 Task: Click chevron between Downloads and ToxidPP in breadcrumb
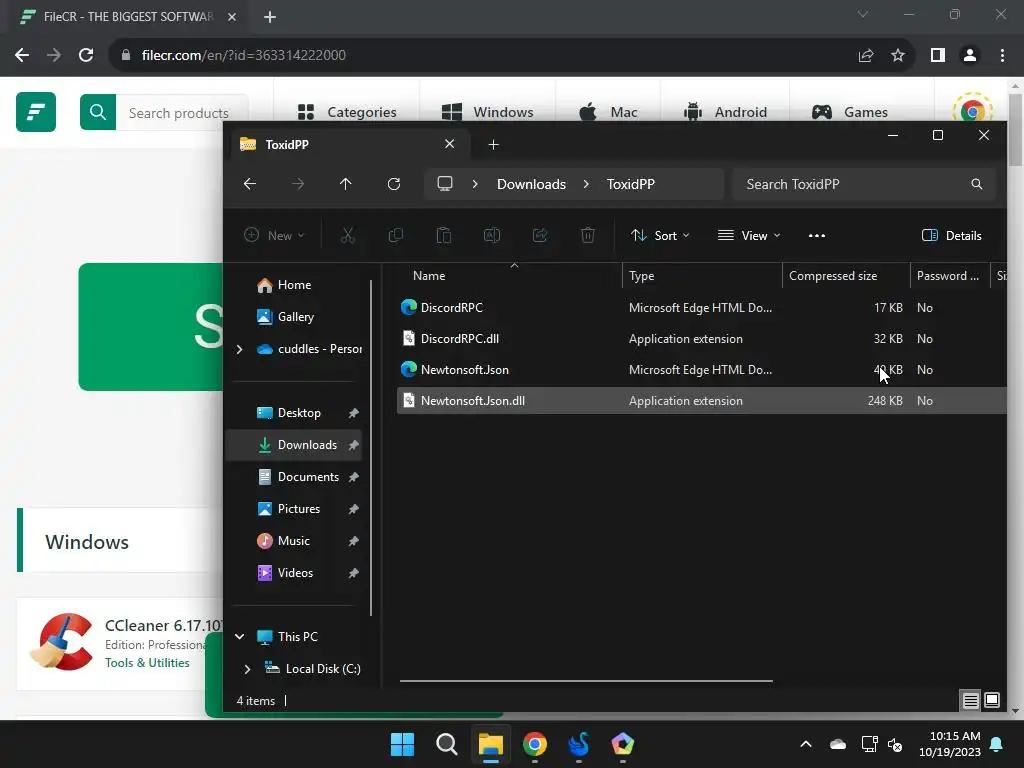pyautogui.click(x=586, y=184)
